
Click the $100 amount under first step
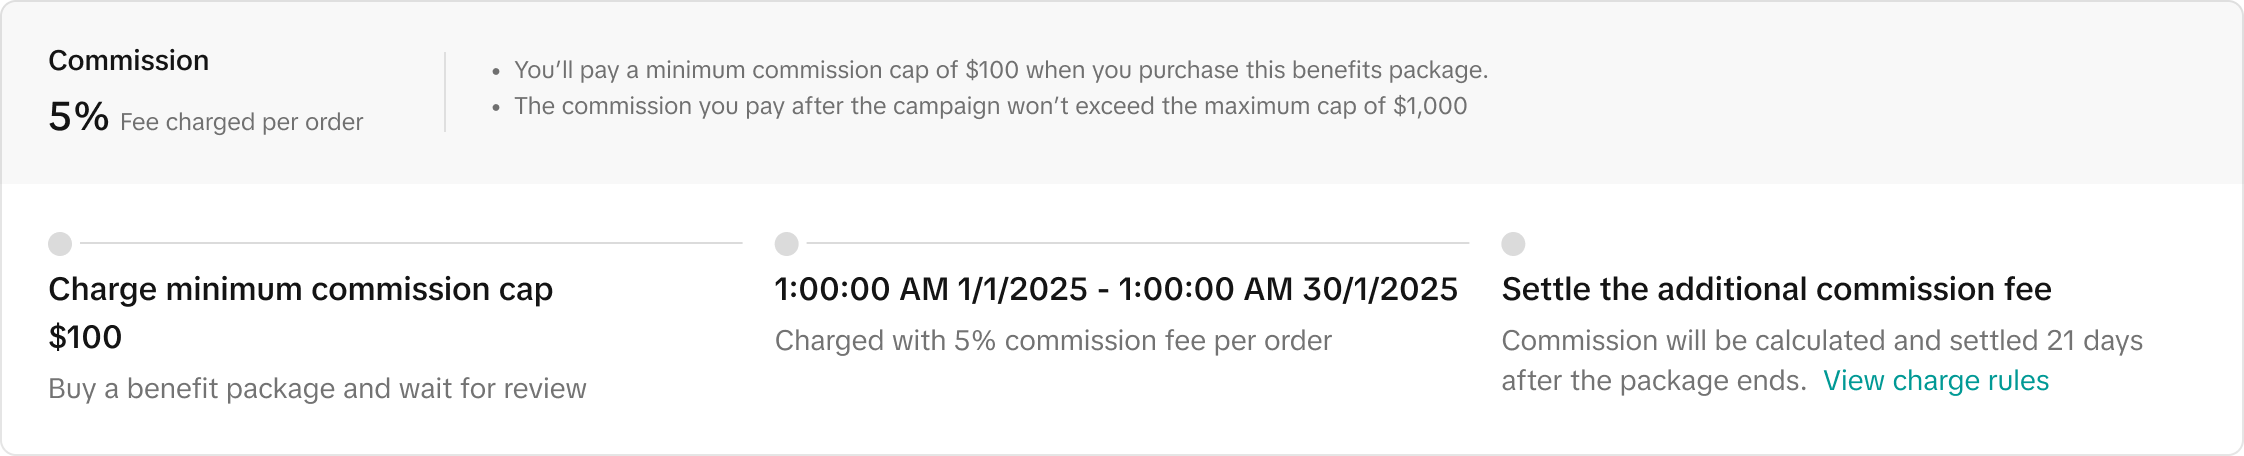coord(85,337)
